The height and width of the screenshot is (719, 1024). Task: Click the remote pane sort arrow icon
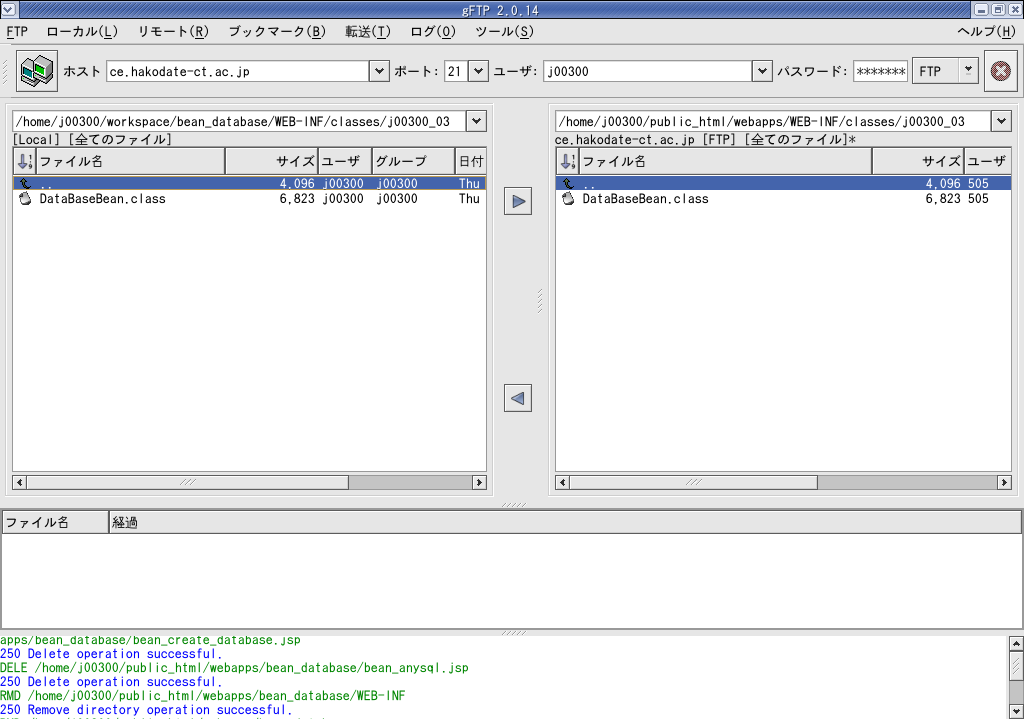568,161
